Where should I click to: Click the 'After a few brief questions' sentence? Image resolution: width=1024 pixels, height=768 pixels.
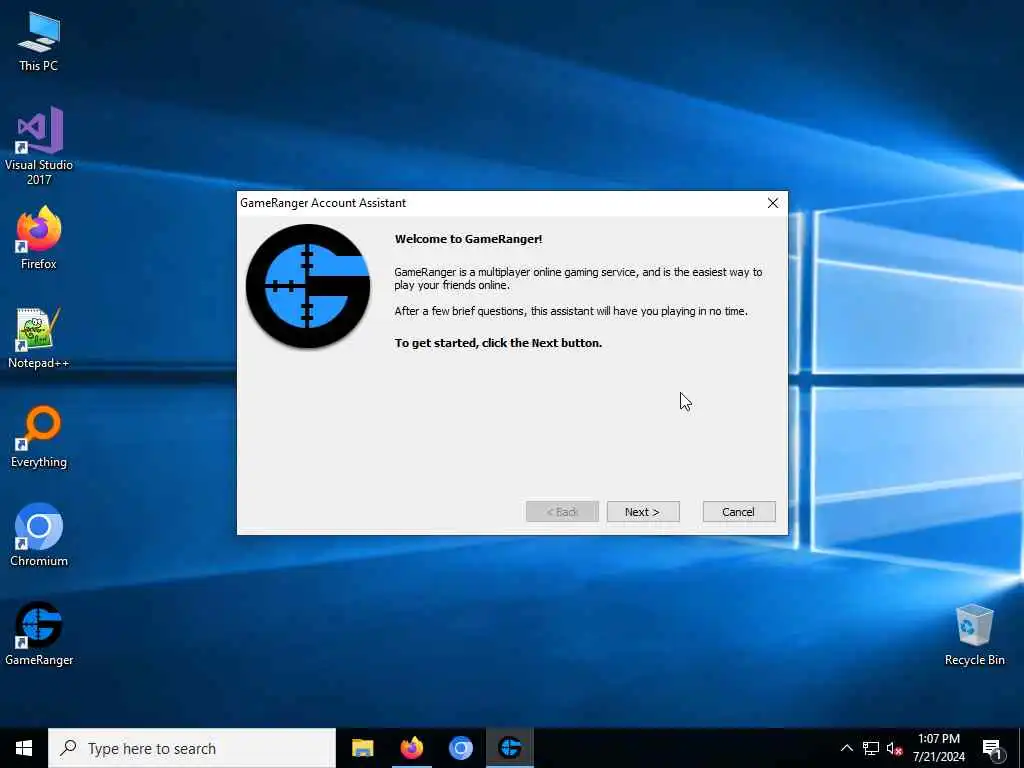coord(571,311)
